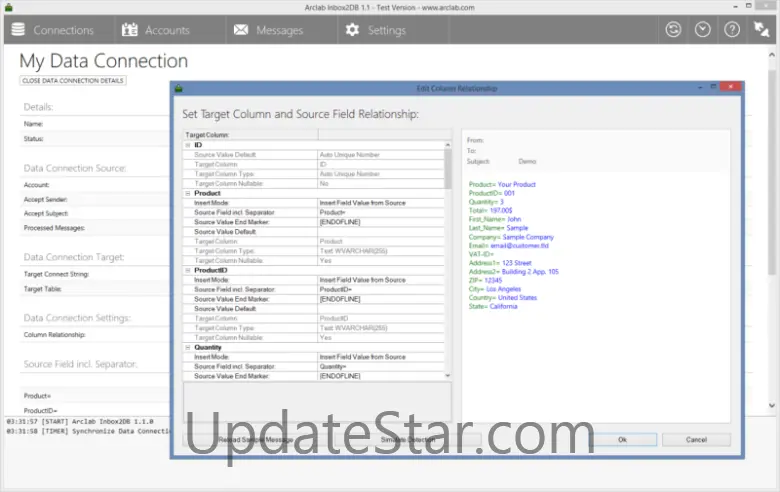Click 'Total= 197.00$' sample line
Viewport: 780px width, 492px height.
490,211
